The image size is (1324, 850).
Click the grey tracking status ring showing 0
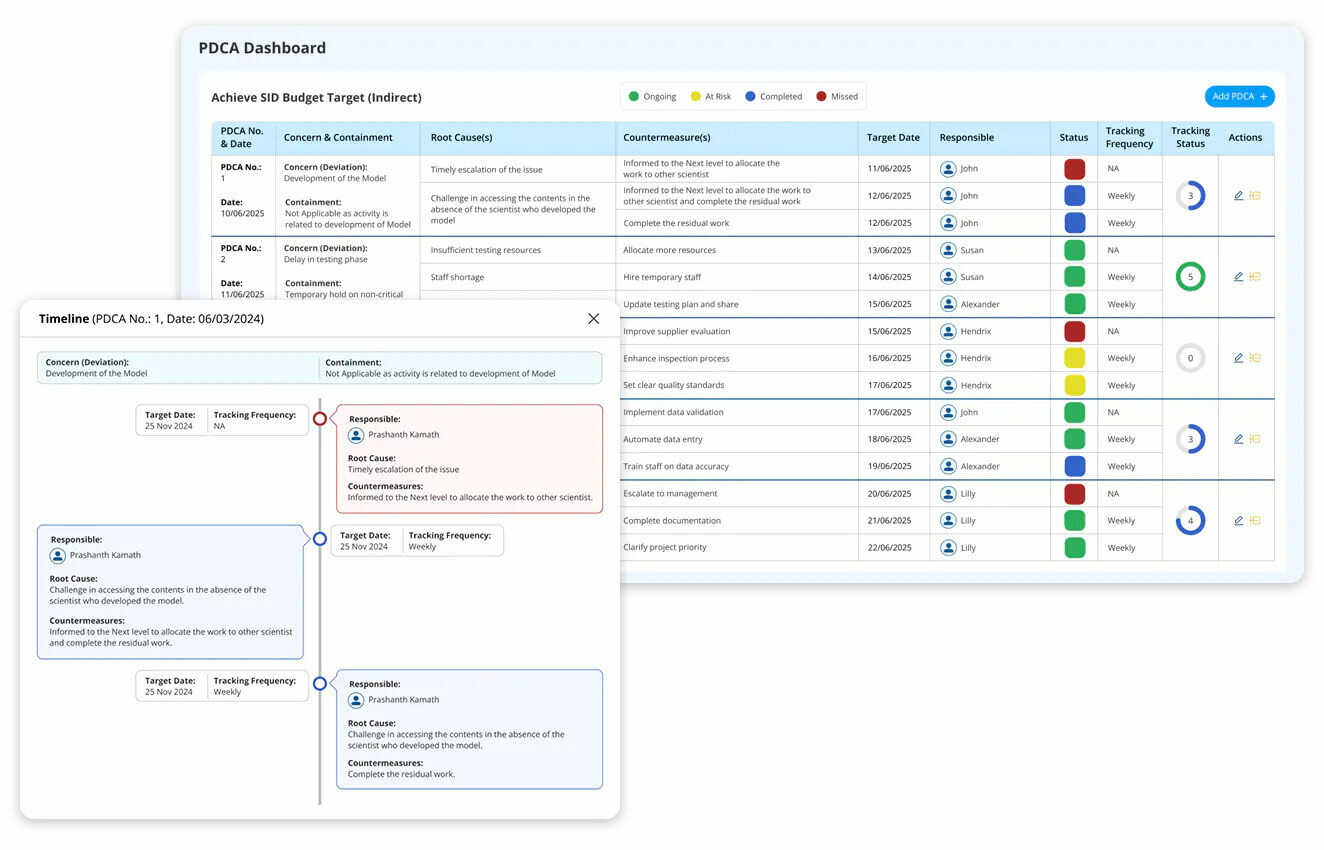(1190, 358)
